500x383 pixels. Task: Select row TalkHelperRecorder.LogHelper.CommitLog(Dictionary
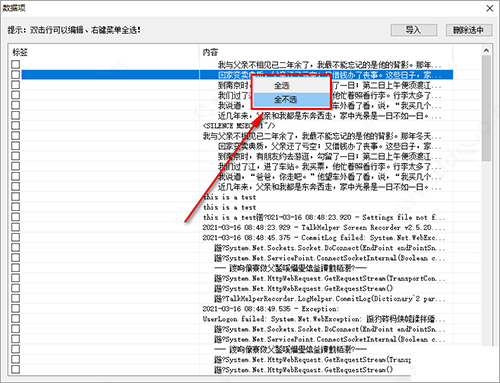coord(329,299)
